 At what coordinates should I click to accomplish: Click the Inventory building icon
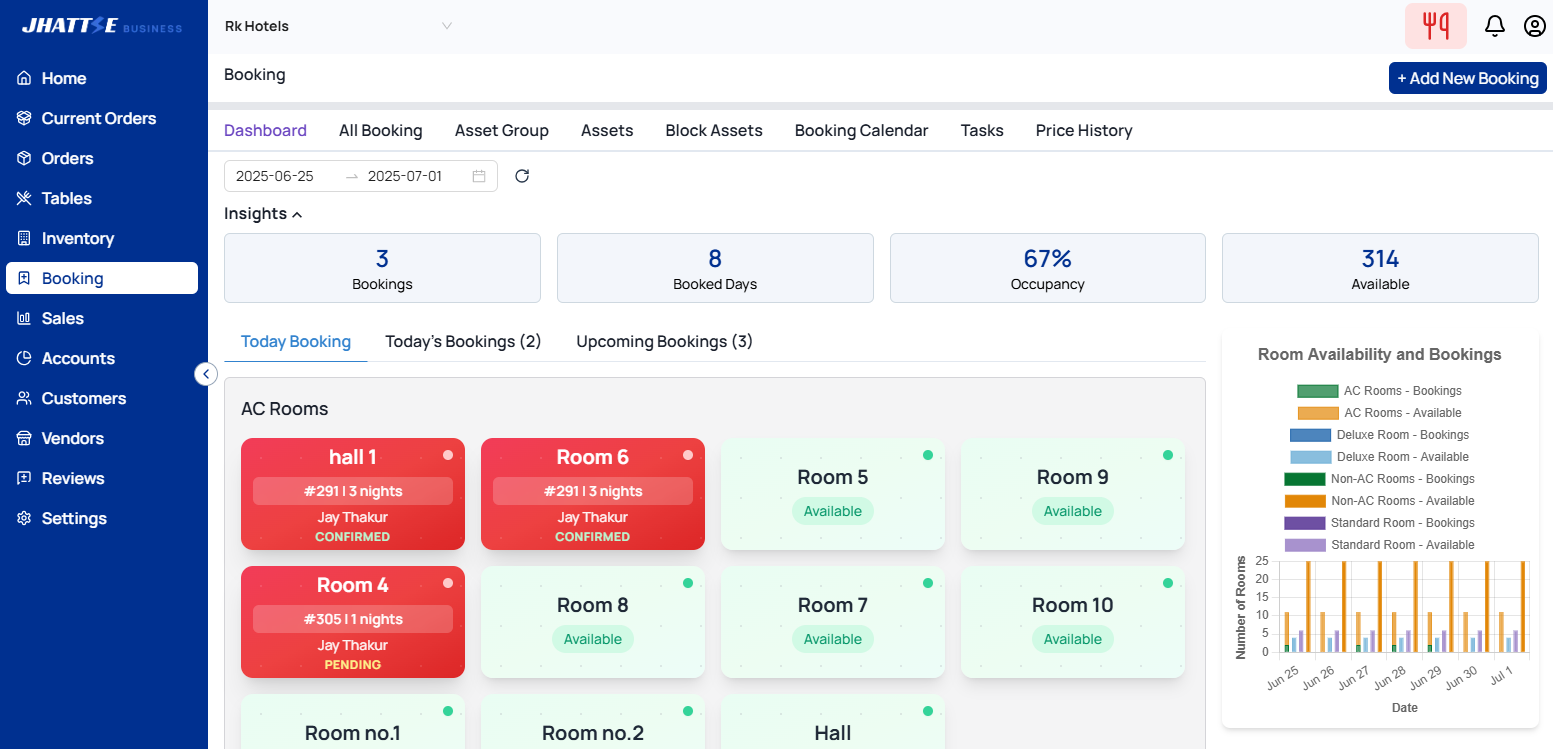point(24,238)
